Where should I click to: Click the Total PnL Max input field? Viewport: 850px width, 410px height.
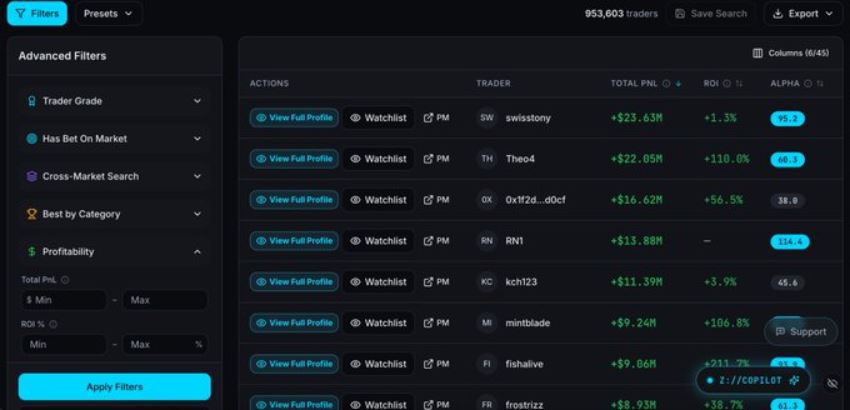(165, 300)
